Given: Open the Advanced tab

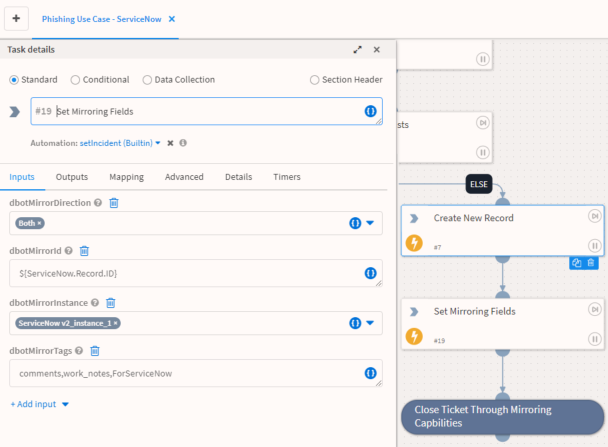Looking at the screenshot, I should pos(184,177).
